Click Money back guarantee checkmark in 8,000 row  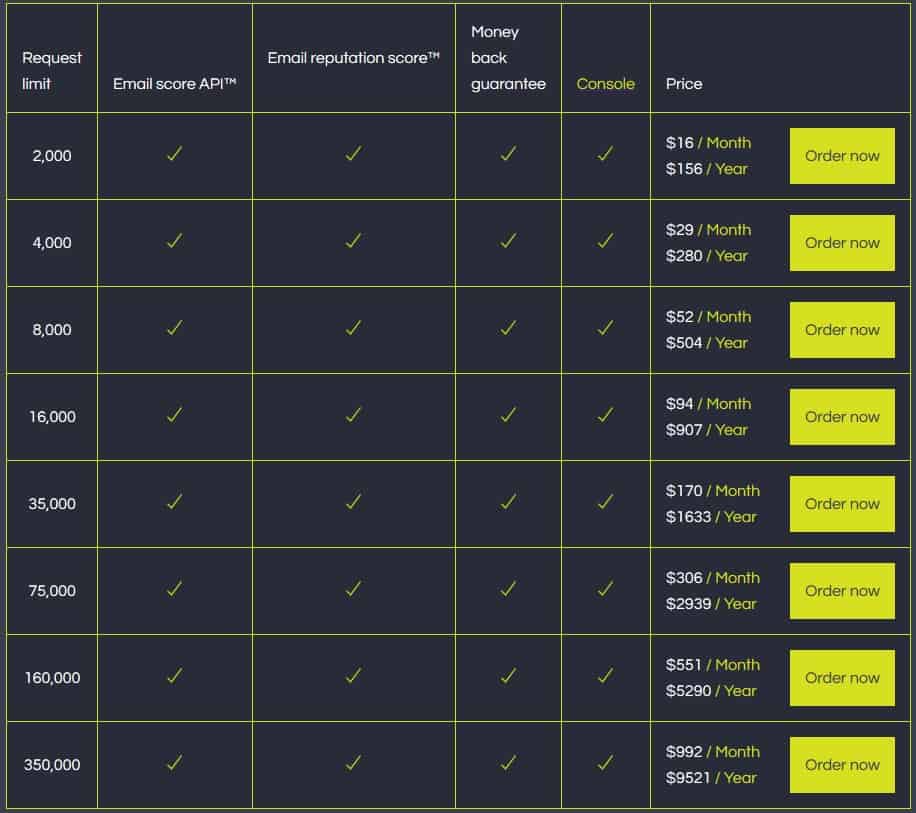508,328
